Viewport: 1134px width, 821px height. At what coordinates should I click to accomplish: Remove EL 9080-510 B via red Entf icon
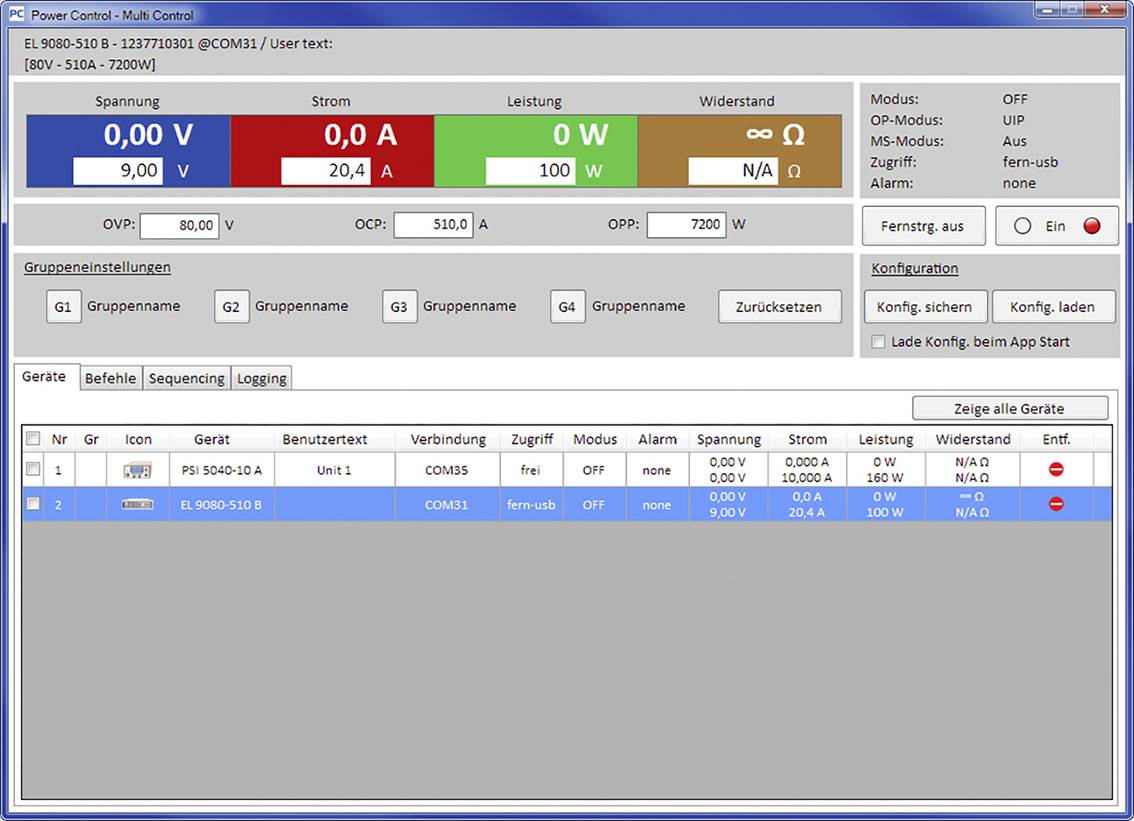point(1058,504)
